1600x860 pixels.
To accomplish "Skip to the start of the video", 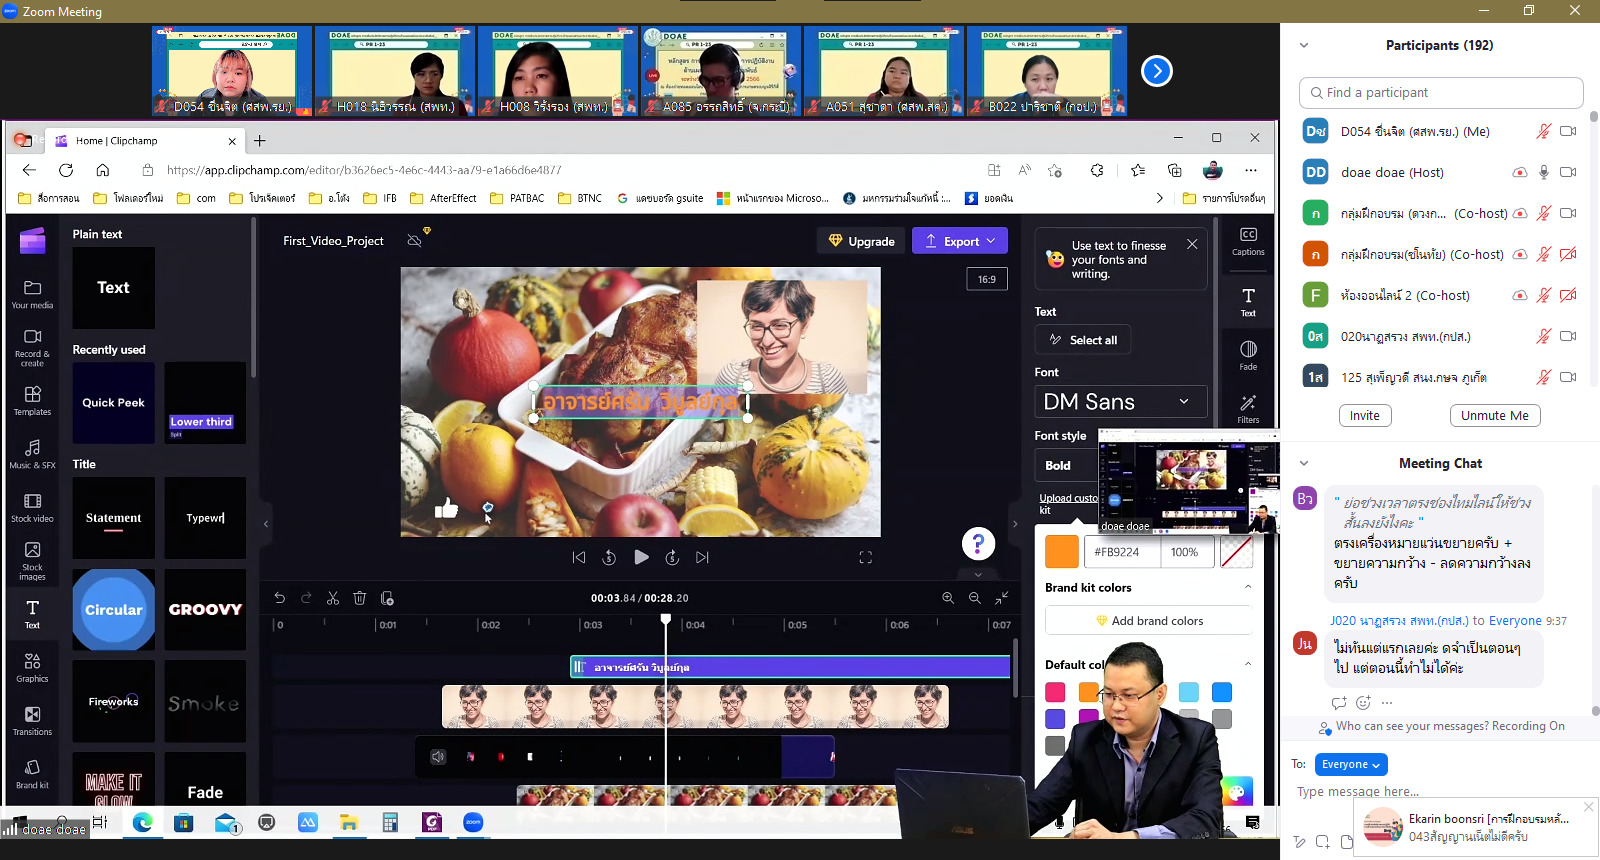I will 579,558.
